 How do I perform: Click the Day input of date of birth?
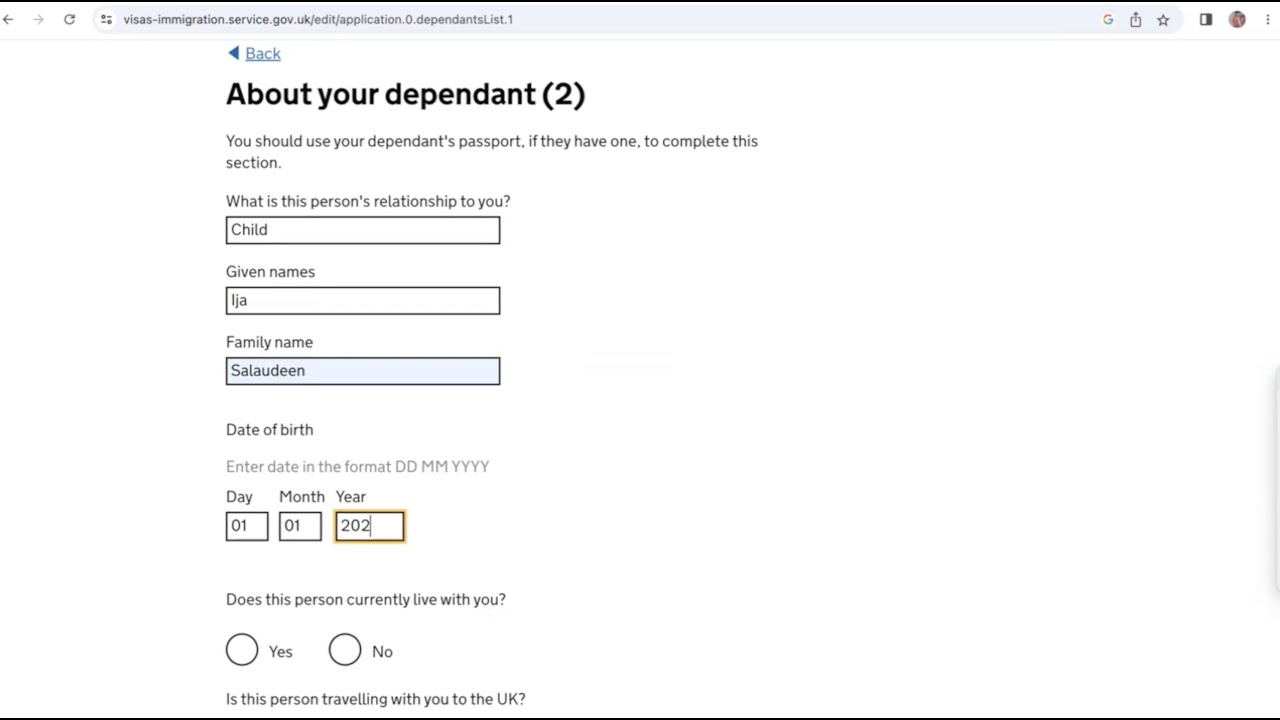247,526
